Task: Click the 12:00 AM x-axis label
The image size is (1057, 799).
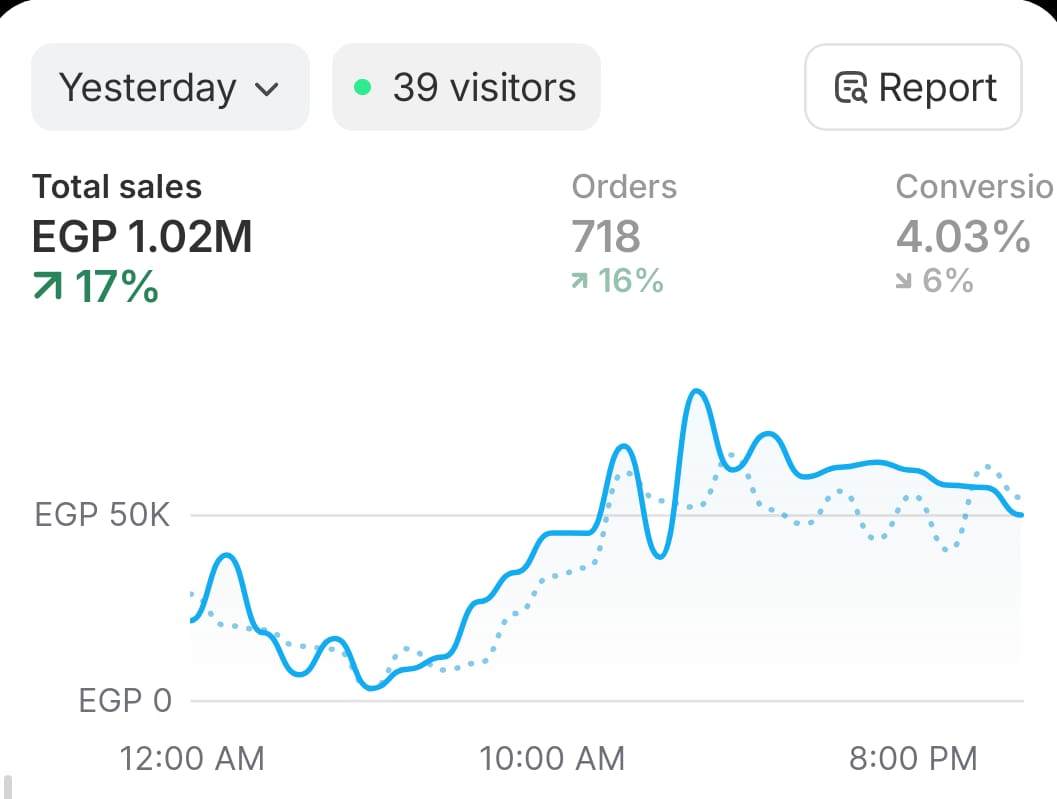Action: (x=192, y=758)
